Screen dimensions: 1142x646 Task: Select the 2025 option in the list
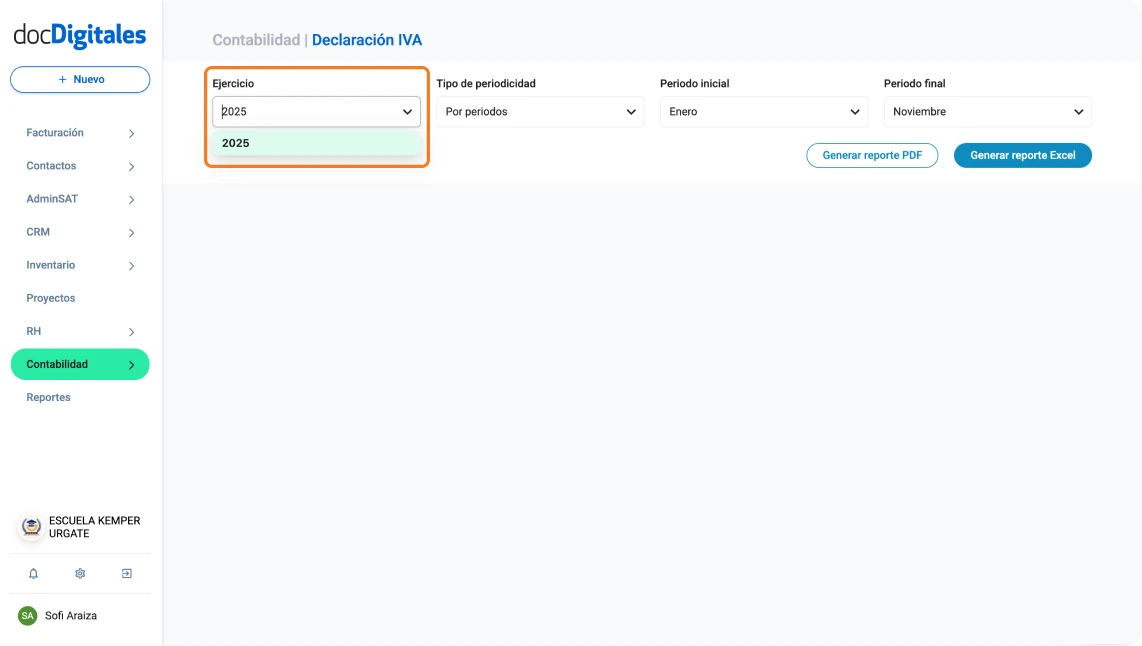tap(316, 143)
